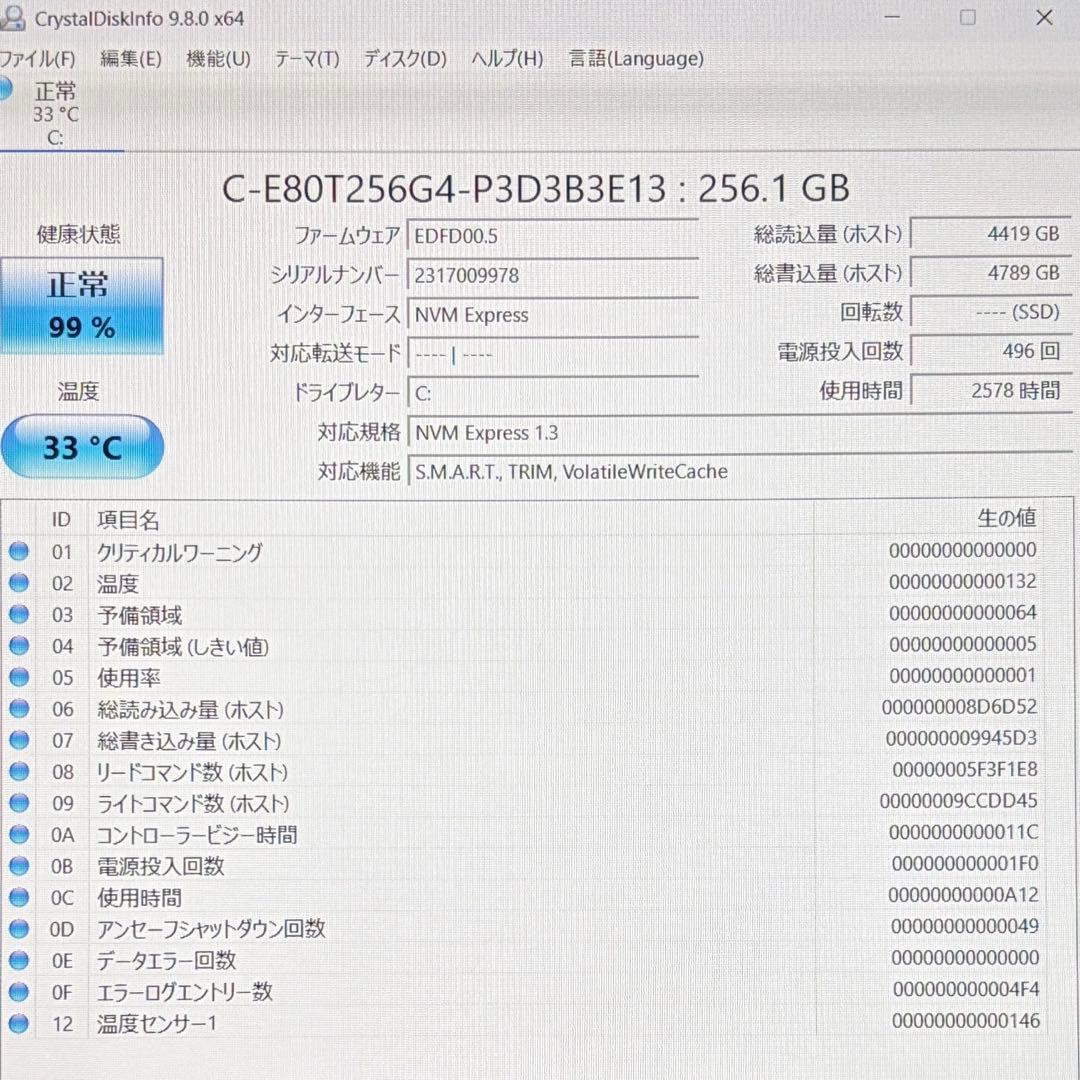Click the 33 °C temperature button
The image size is (1080, 1080).
coord(82,447)
